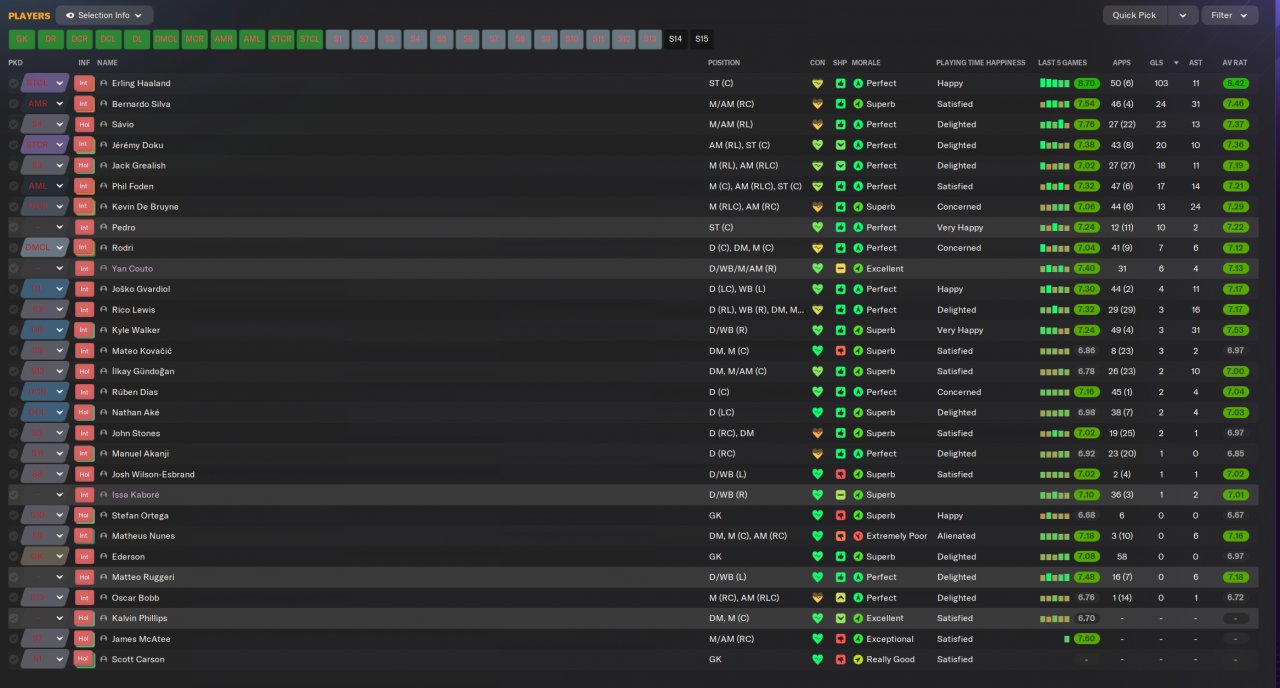Select the S14 substitute slot
The height and width of the screenshot is (688, 1280).
point(676,39)
